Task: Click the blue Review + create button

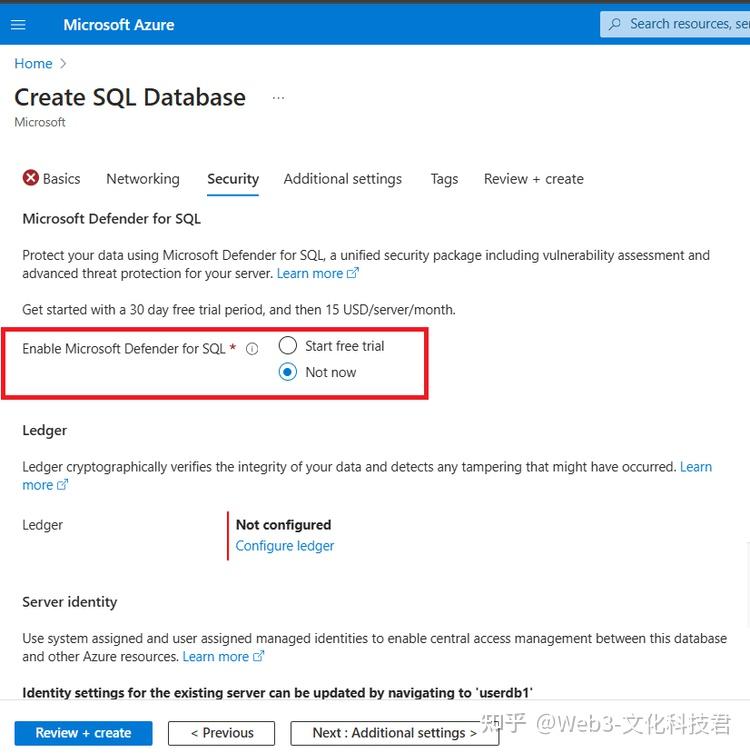Action: [x=83, y=733]
